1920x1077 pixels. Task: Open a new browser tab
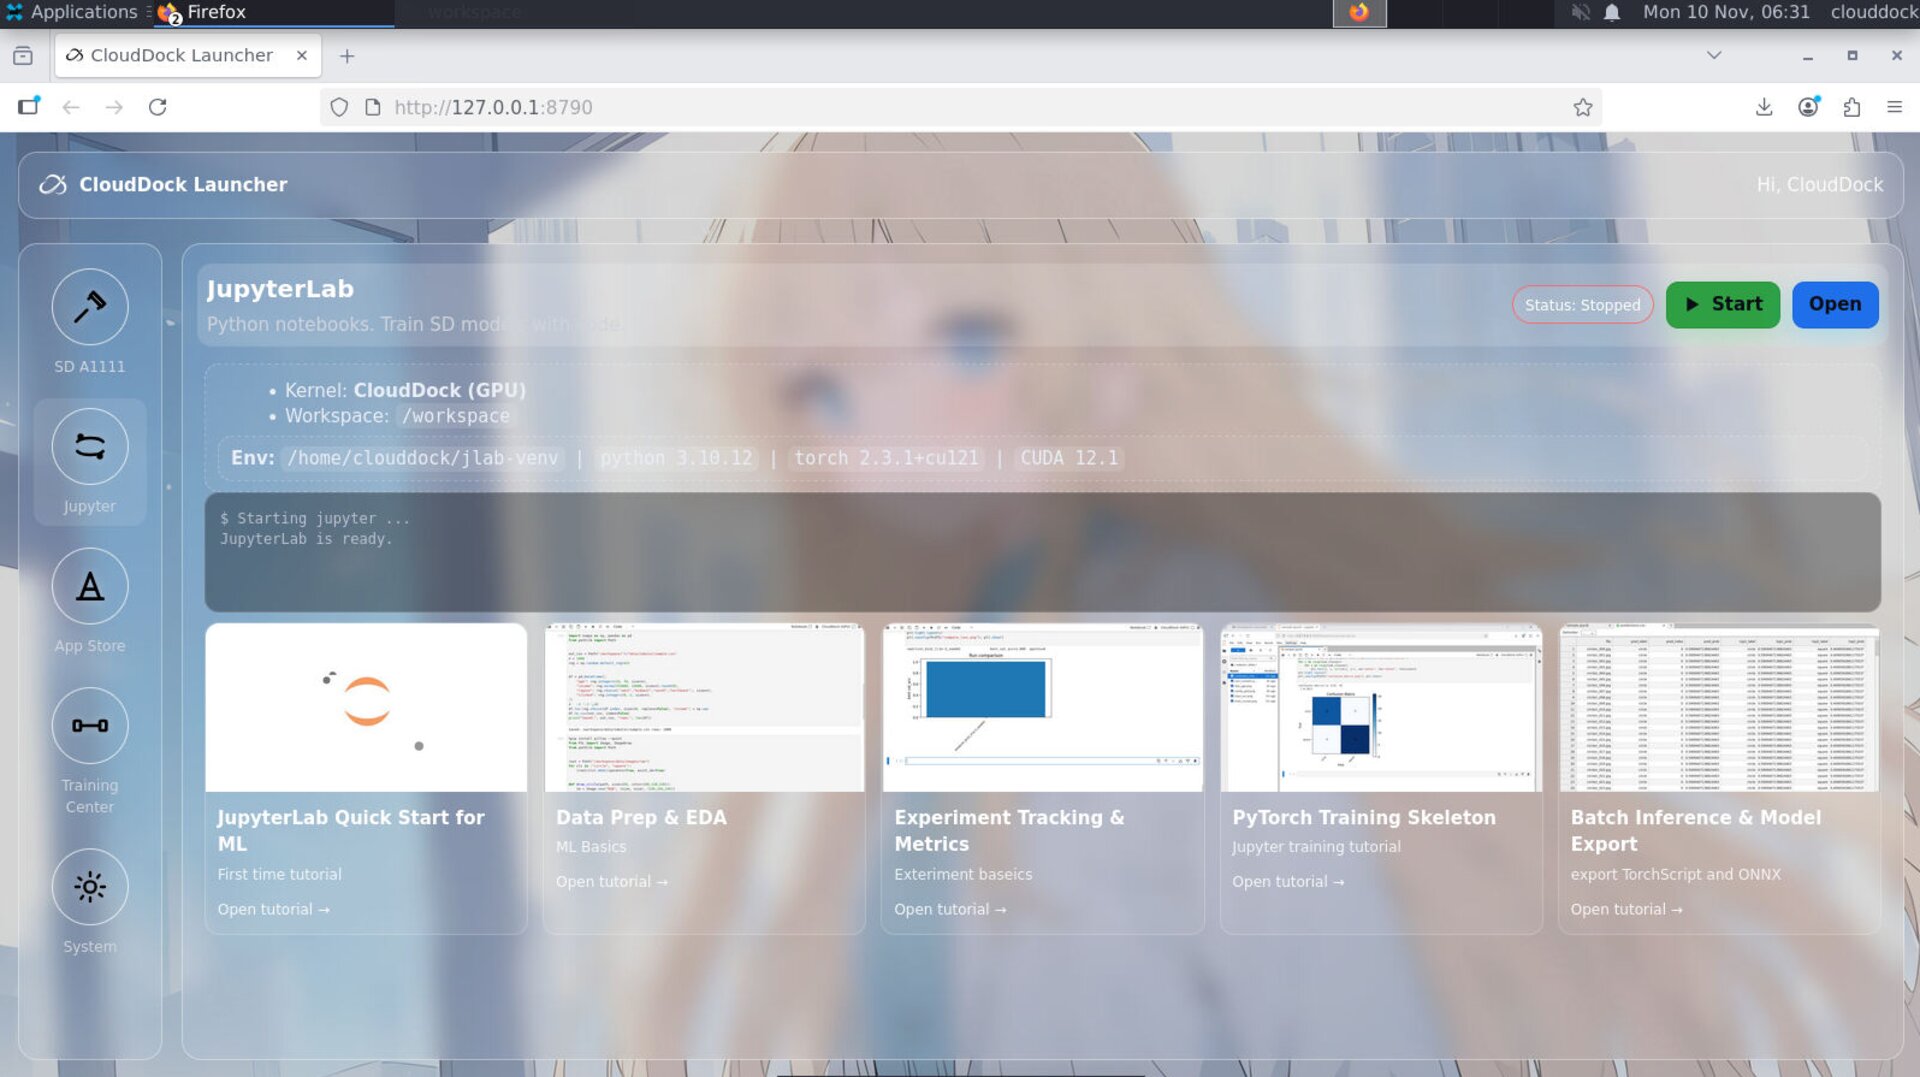coord(347,56)
